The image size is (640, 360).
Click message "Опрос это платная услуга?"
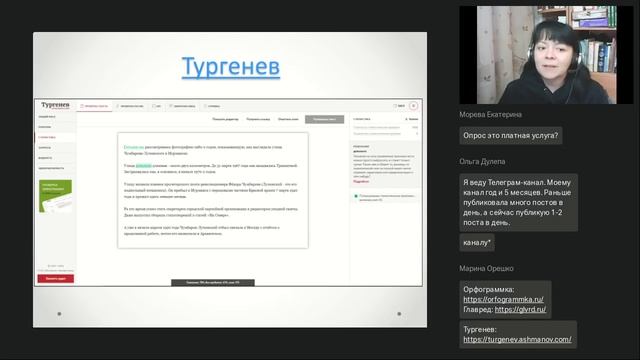point(511,136)
